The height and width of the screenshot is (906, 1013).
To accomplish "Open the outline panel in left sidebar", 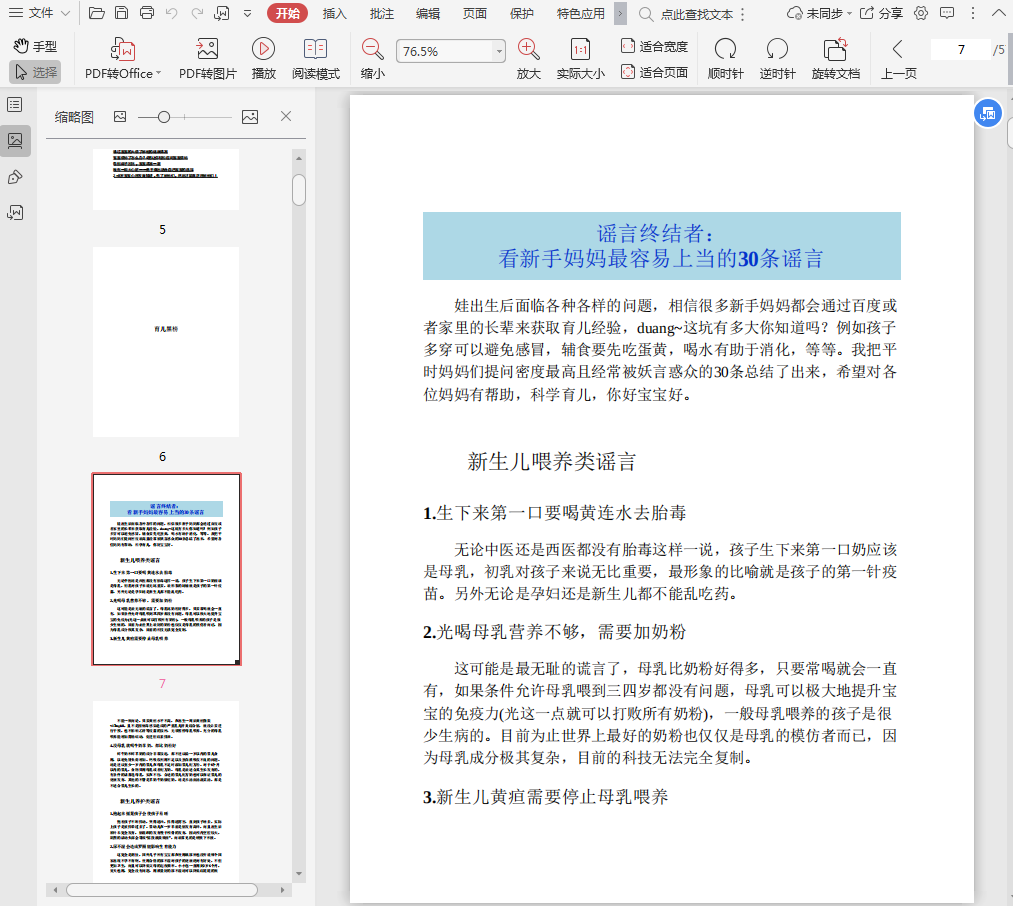I will click(15, 105).
